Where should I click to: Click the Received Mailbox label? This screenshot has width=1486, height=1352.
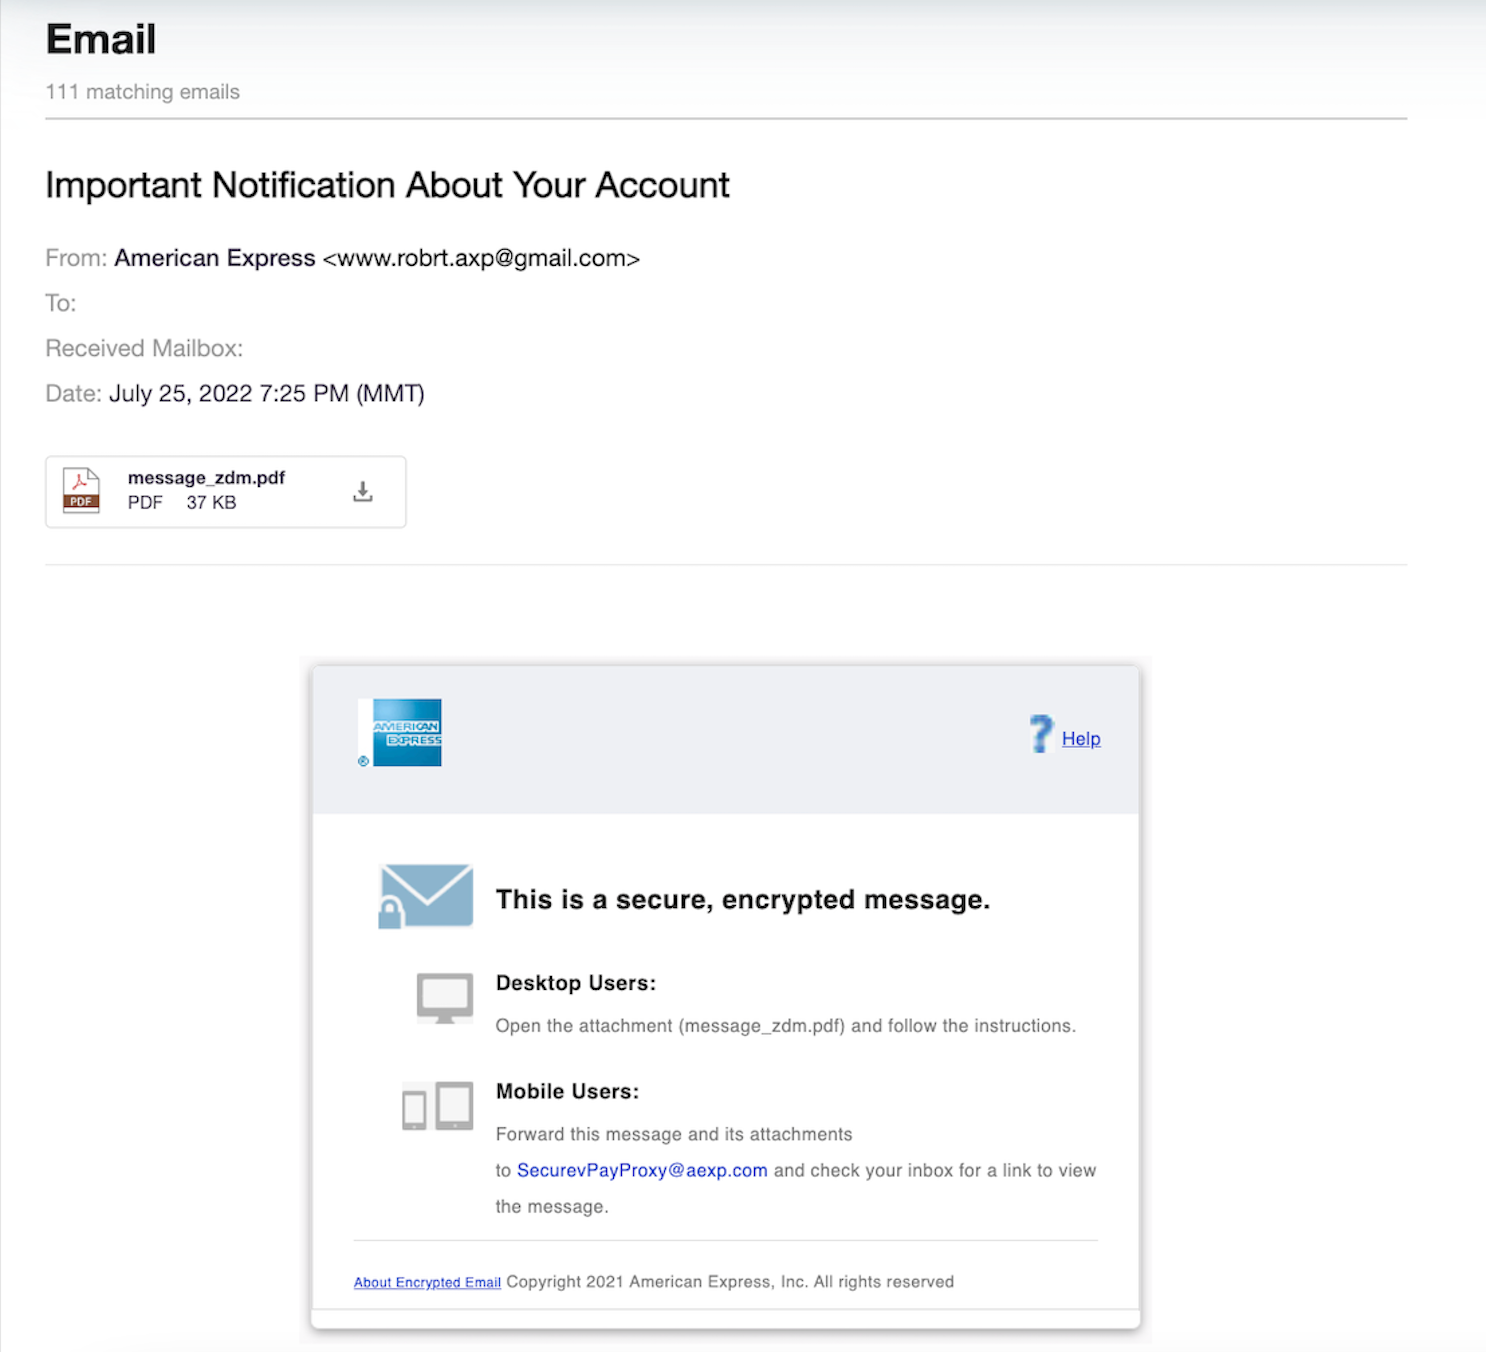tap(144, 349)
